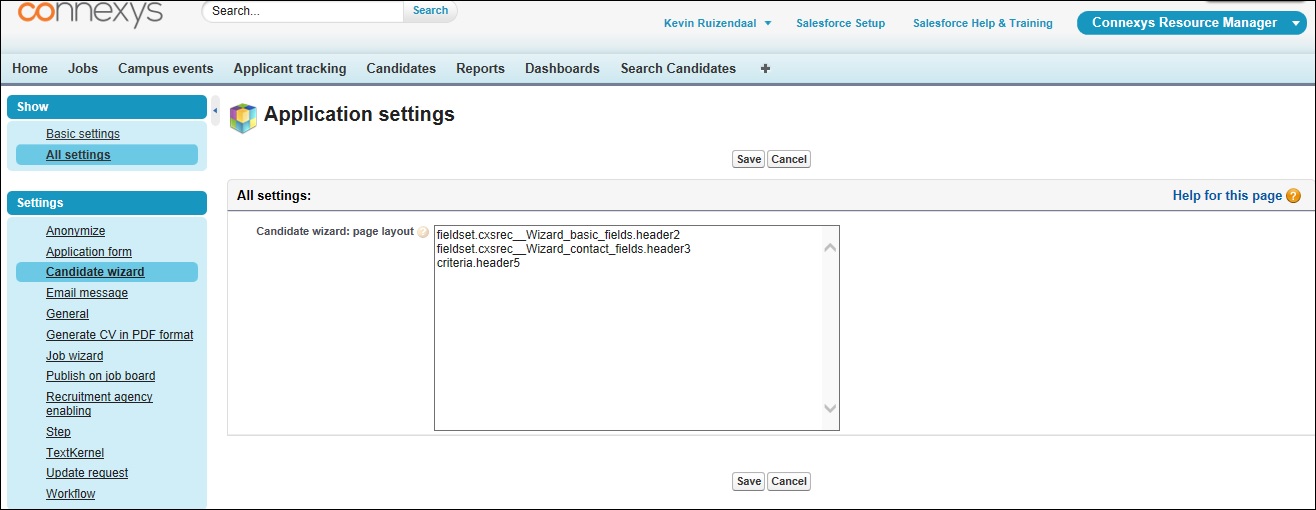Click the bottom Cancel button
The width and height of the screenshot is (1316, 510).
click(x=789, y=481)
